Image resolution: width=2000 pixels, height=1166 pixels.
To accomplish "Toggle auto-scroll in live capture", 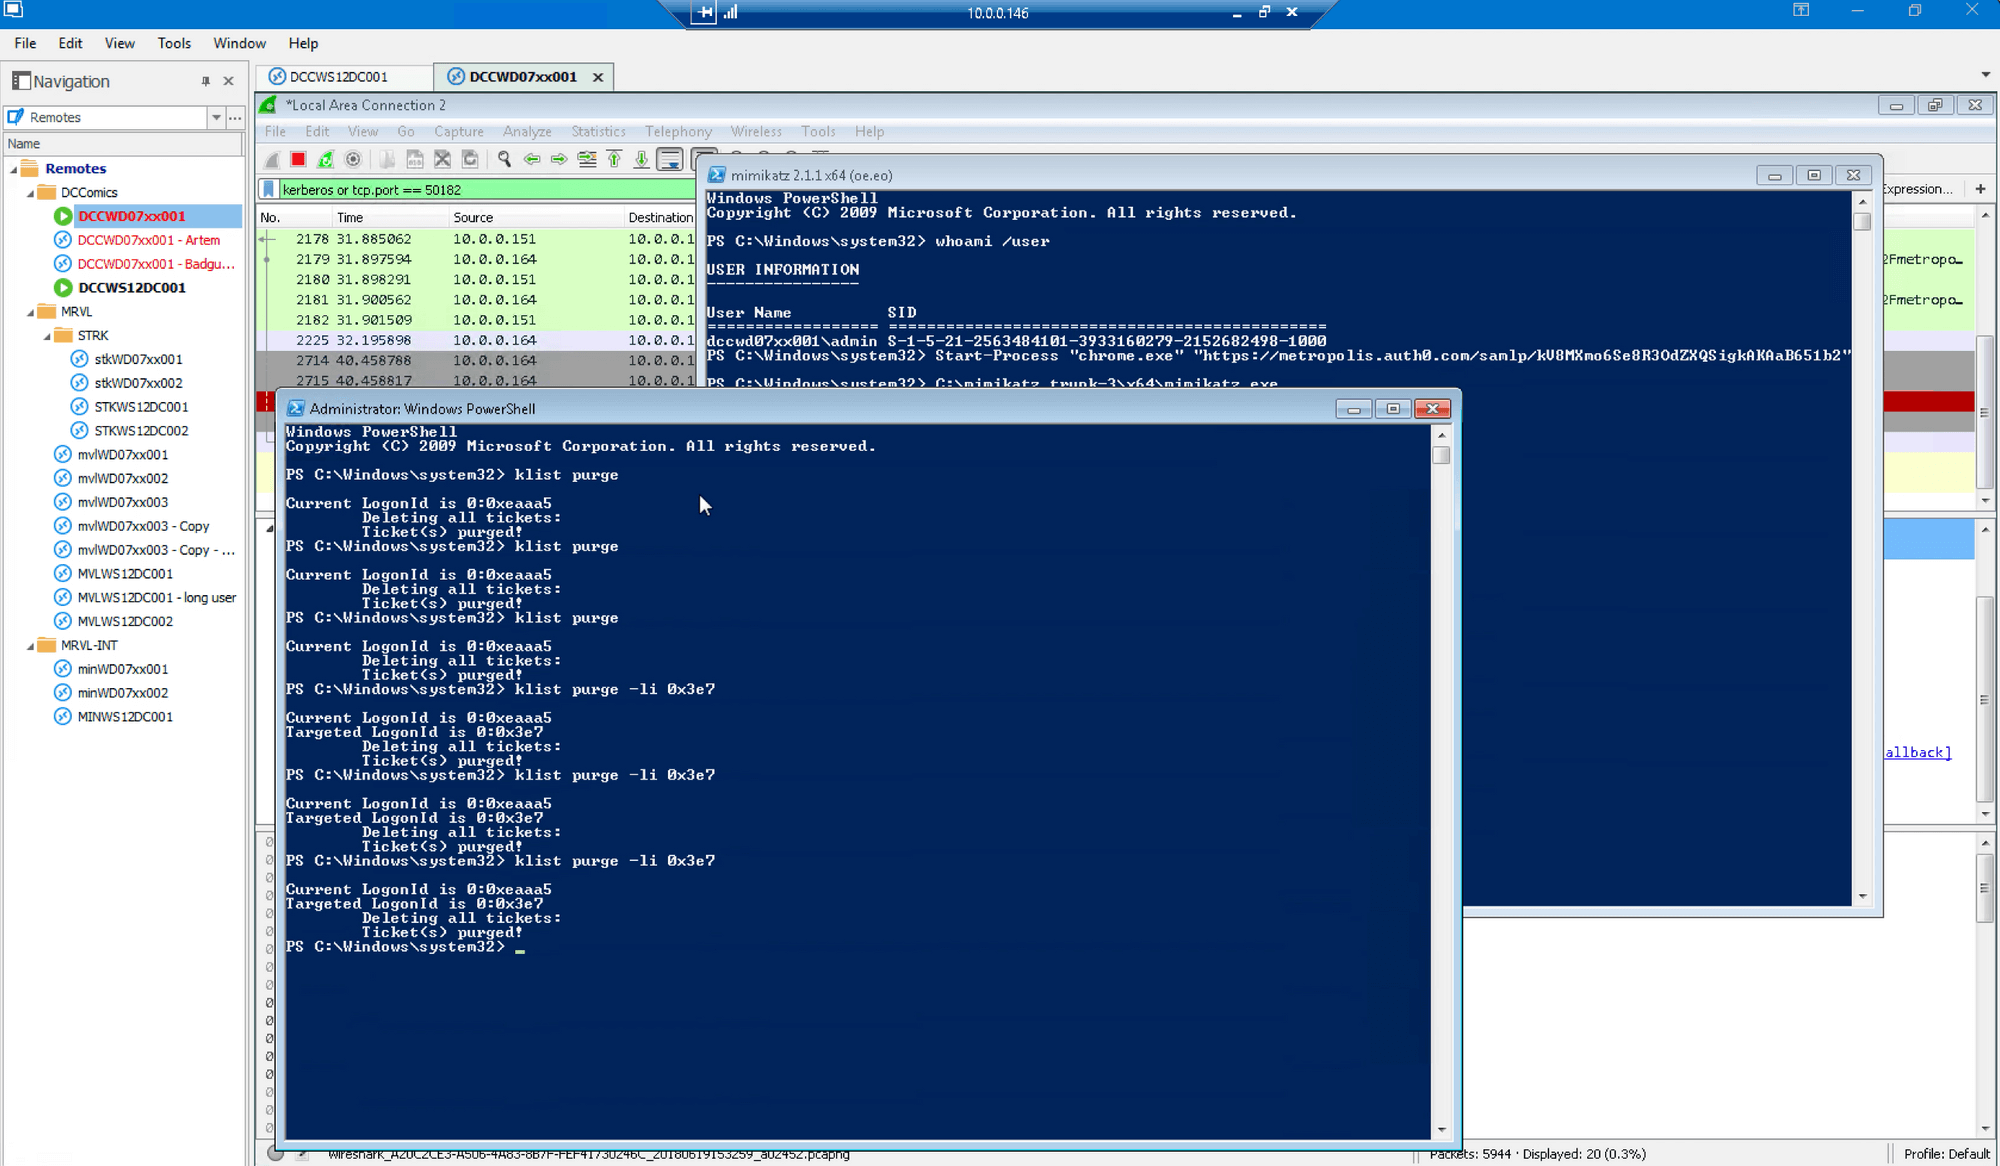I will point(668,159).
